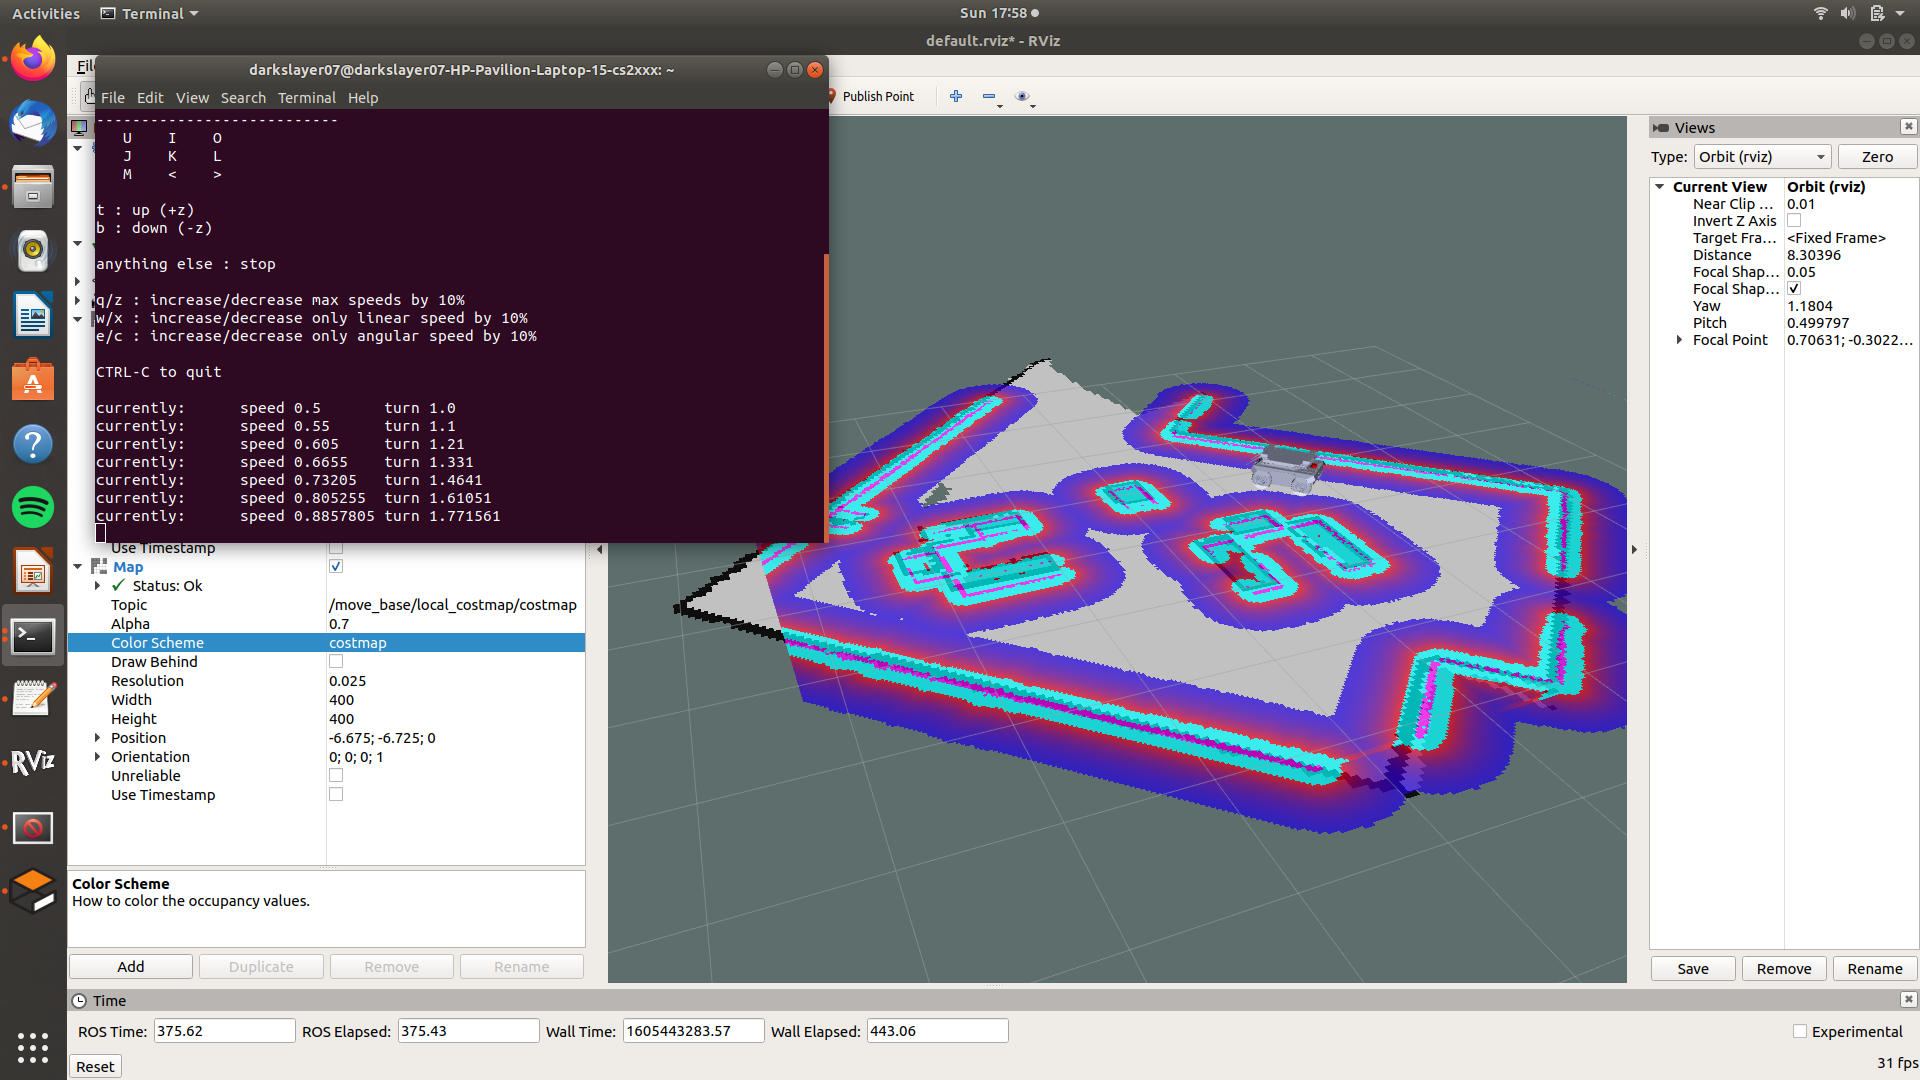The width and height of the screenshot is (1920, 1080).
Task: Open the Terminal menu
Action: (306, 97)
